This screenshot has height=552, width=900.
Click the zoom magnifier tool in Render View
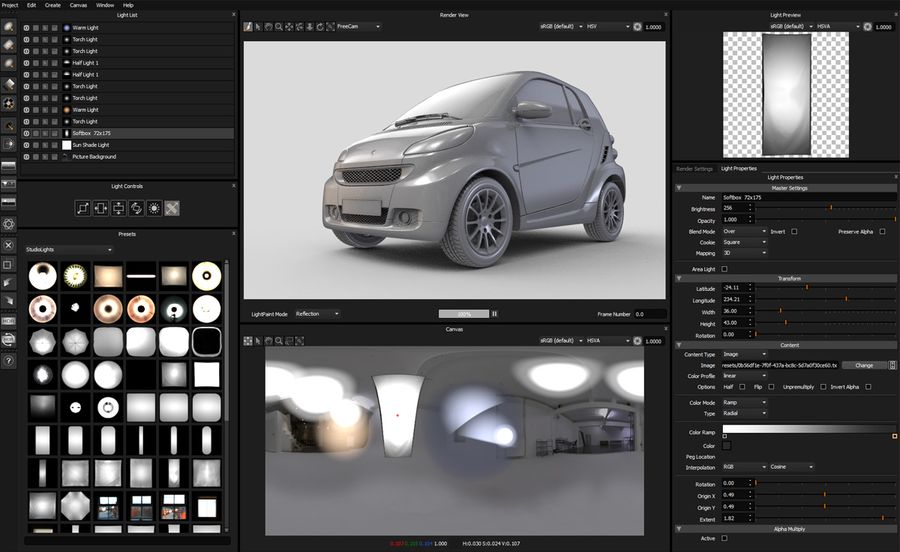click(x=279, y=26)
